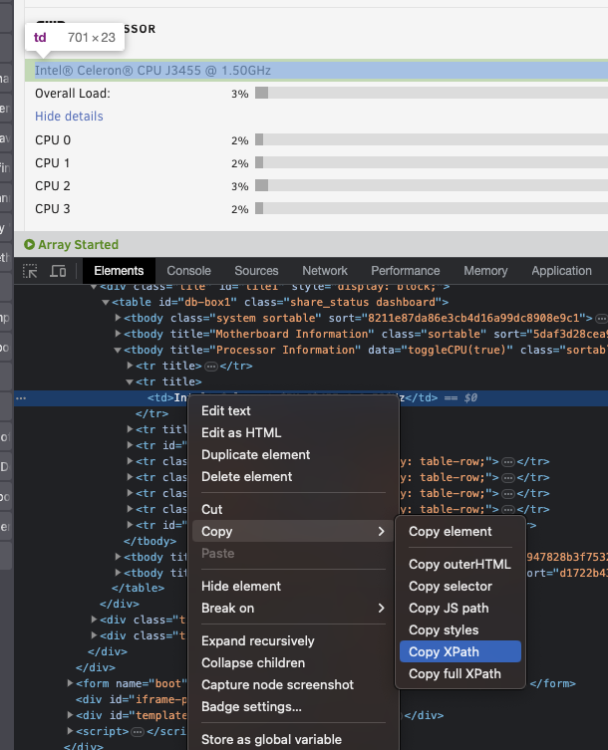The height and width of the screenshot is (750, 608).
Task: Switch to the Application tab
Action: [x=562, y=271]
